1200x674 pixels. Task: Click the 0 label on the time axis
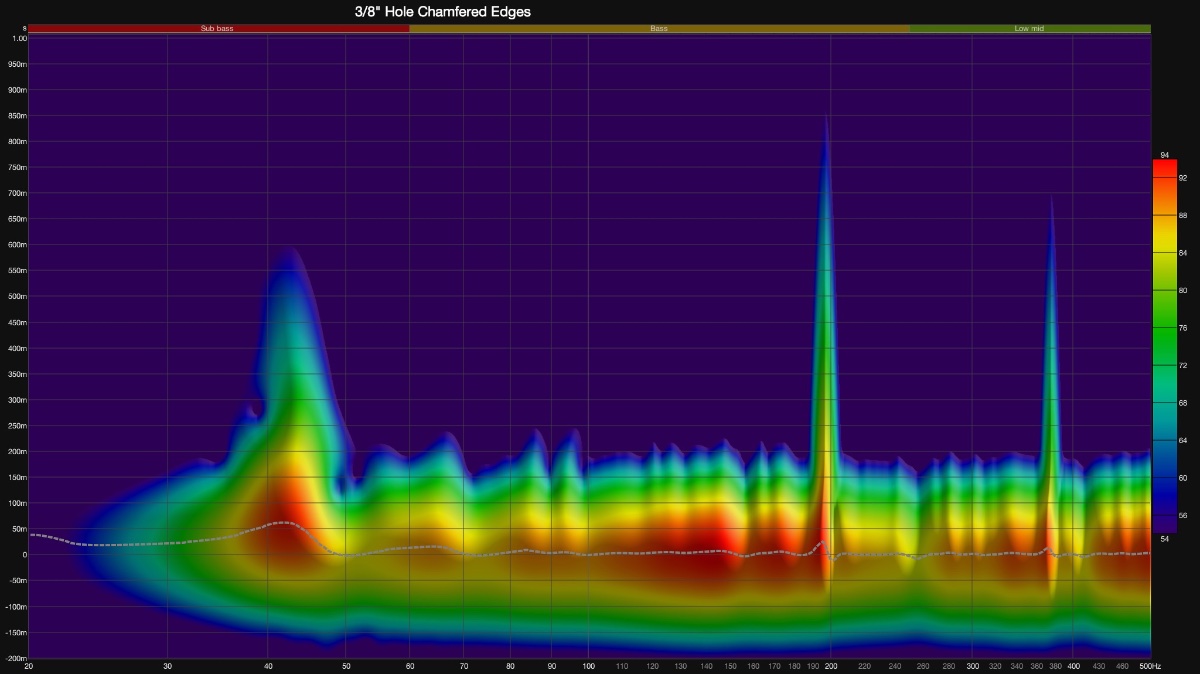[x=22, y=554]
